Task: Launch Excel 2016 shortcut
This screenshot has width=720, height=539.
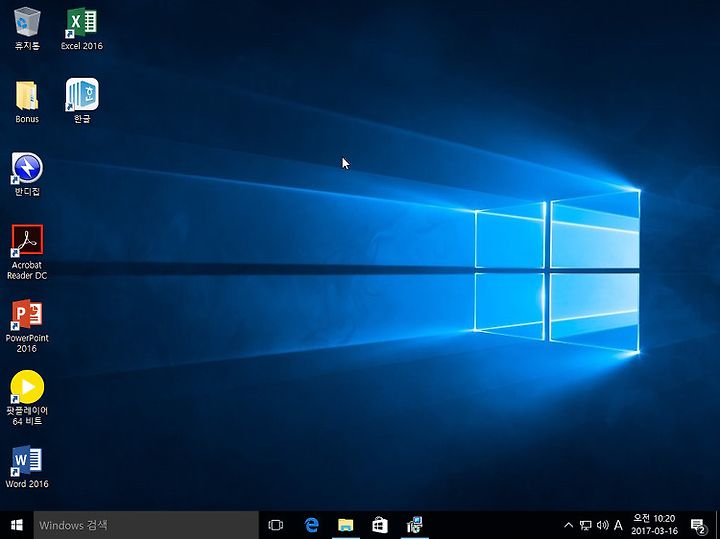Action: (82, 28)
